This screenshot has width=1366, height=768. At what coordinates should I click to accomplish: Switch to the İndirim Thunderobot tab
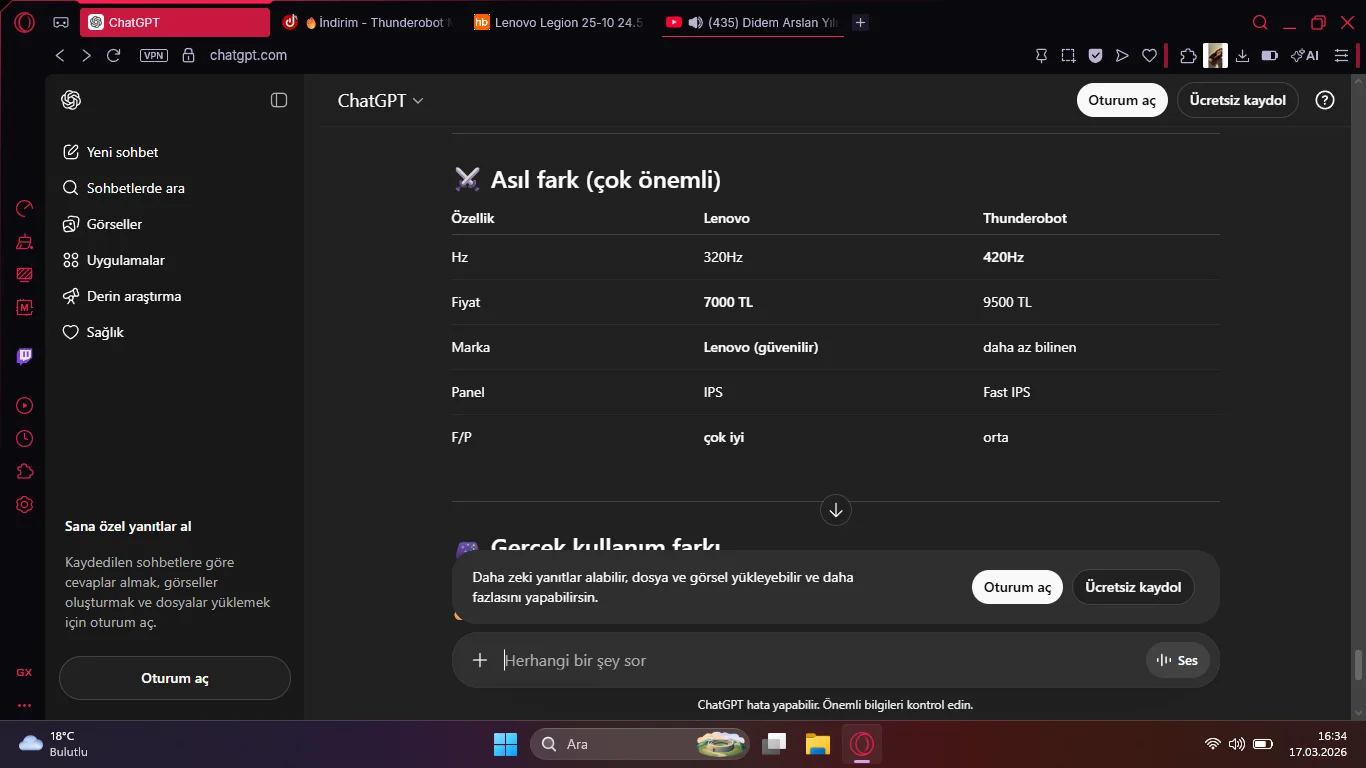tap(367, 22)
